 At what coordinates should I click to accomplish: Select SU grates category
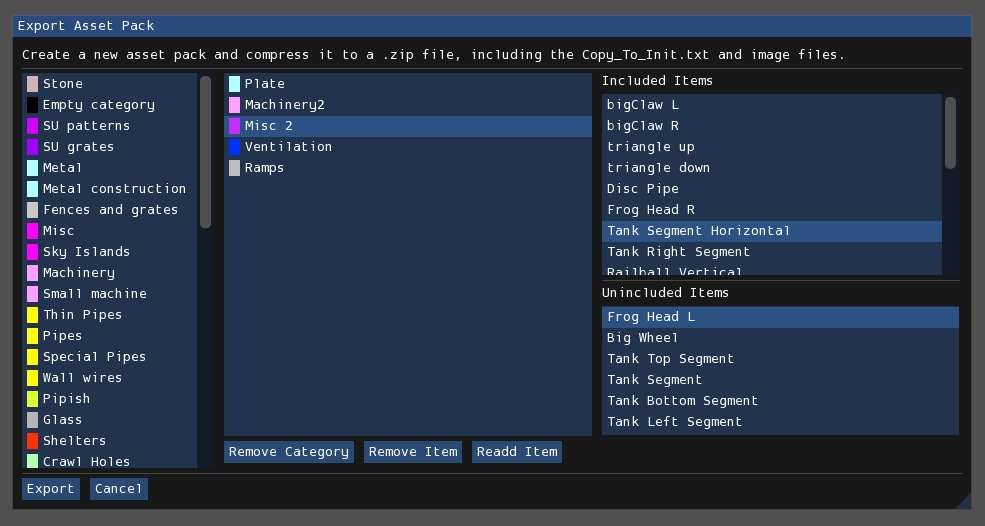(x=110, y=147)
